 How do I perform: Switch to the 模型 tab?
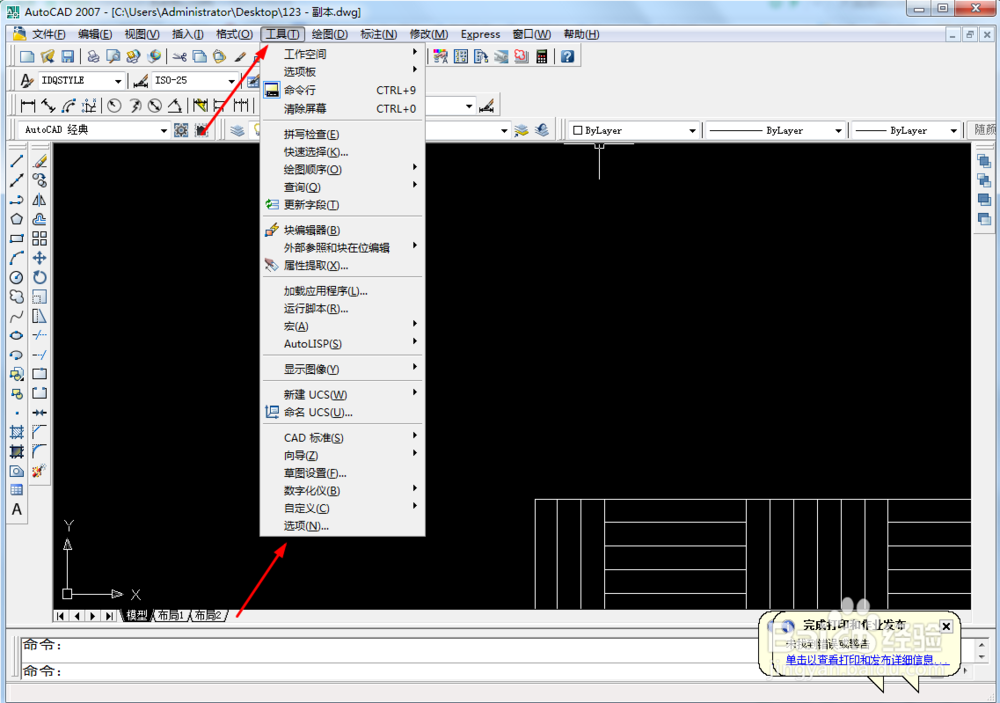point(137,616)
